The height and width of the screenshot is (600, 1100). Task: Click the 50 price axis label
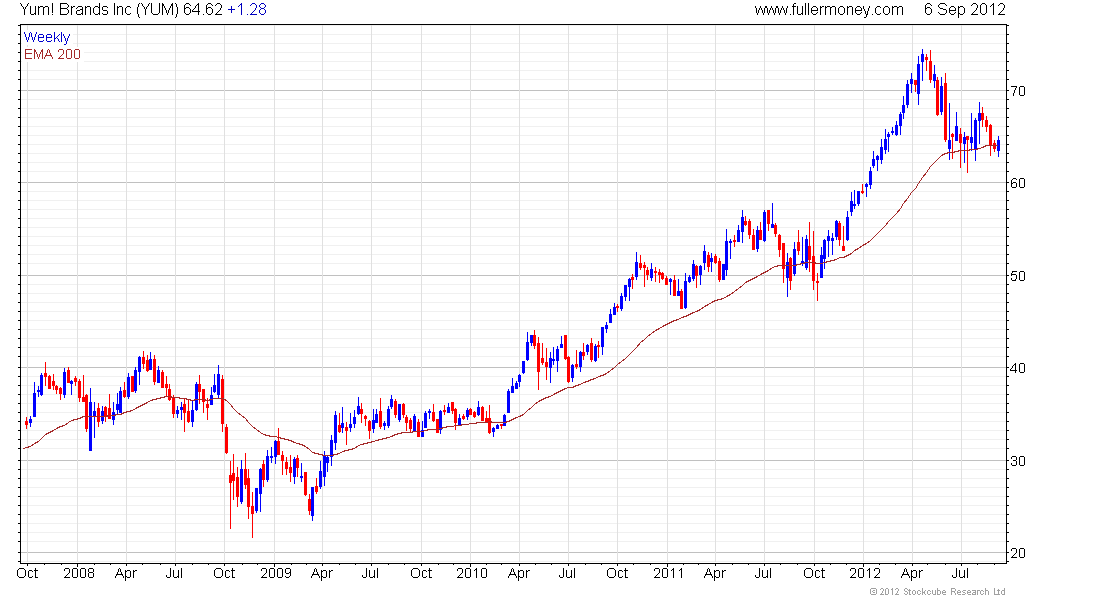[1018, 276]
